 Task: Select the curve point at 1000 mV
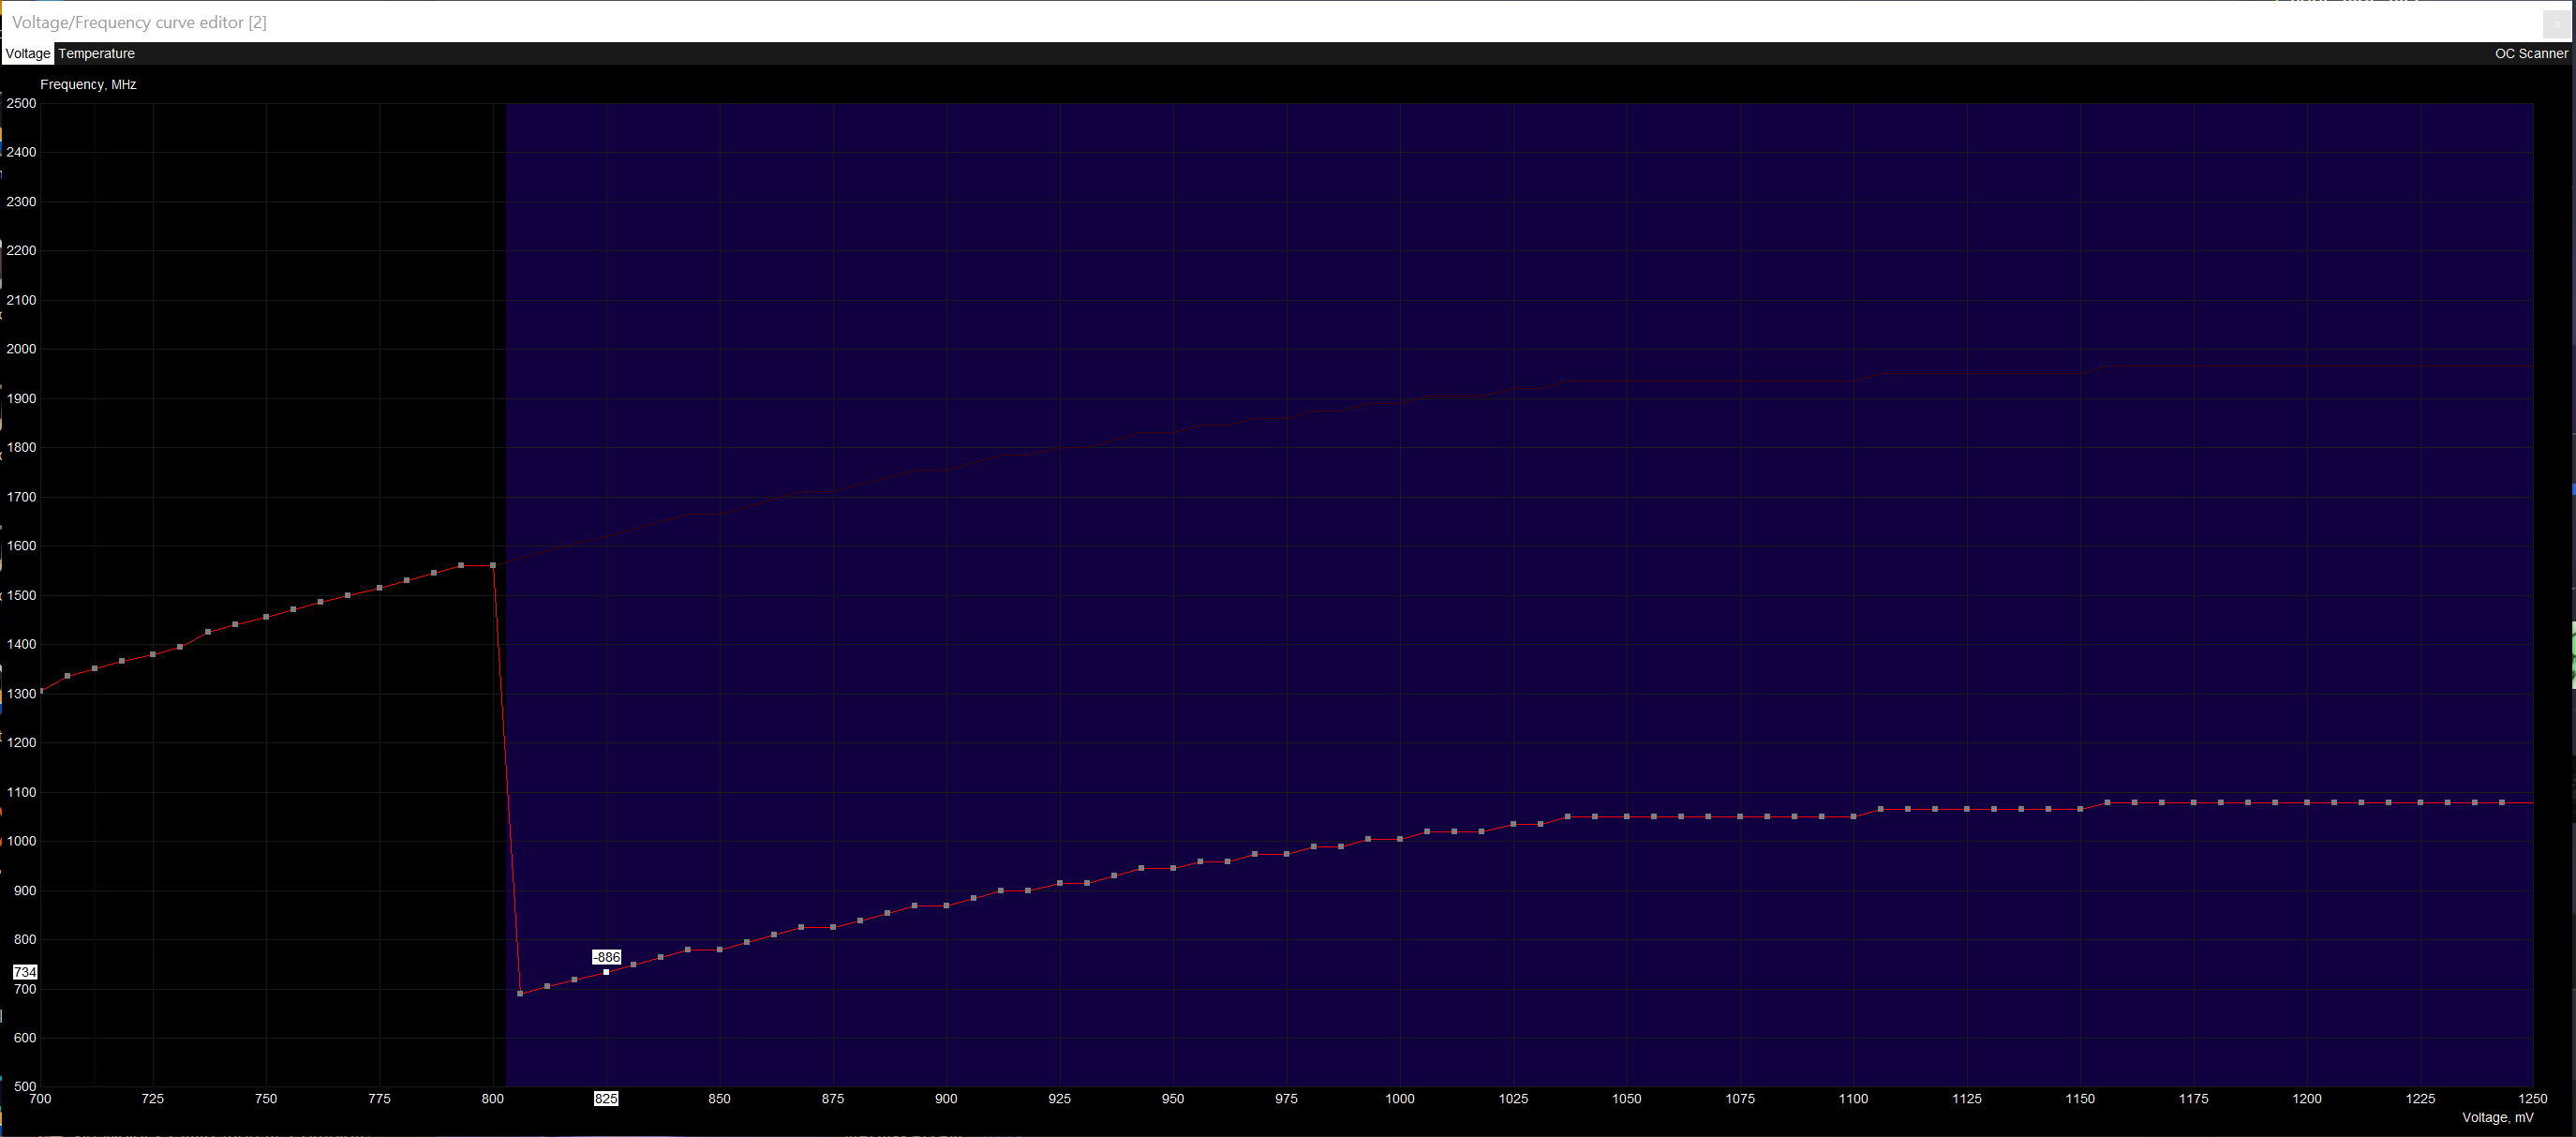(1400, 839)
